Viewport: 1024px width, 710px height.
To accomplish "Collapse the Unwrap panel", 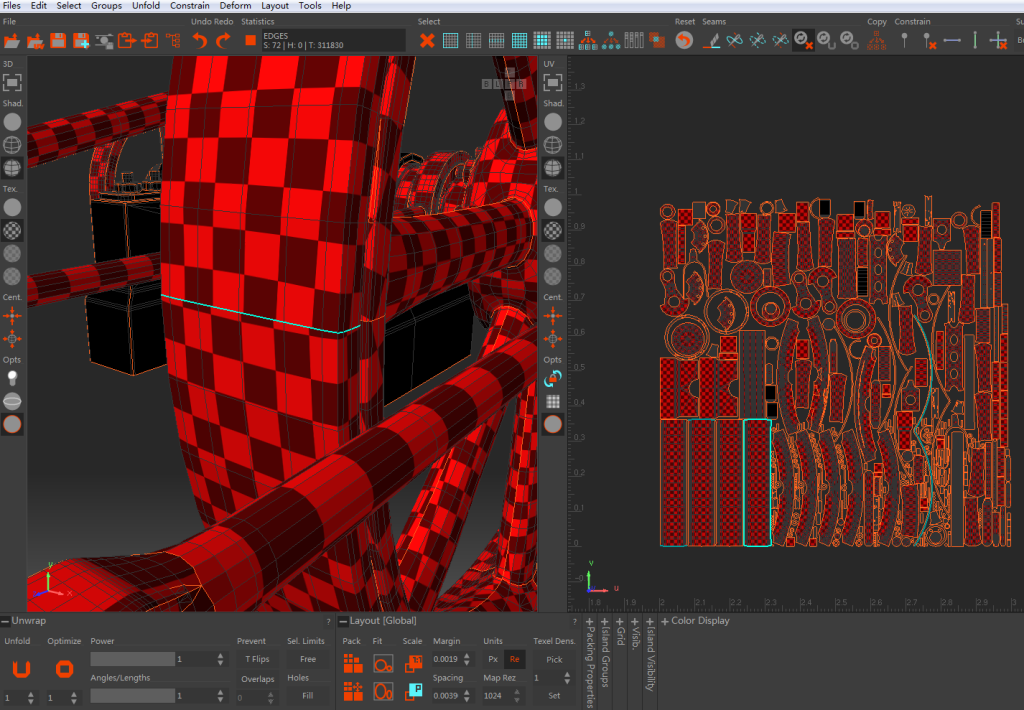I will (5, 621).
